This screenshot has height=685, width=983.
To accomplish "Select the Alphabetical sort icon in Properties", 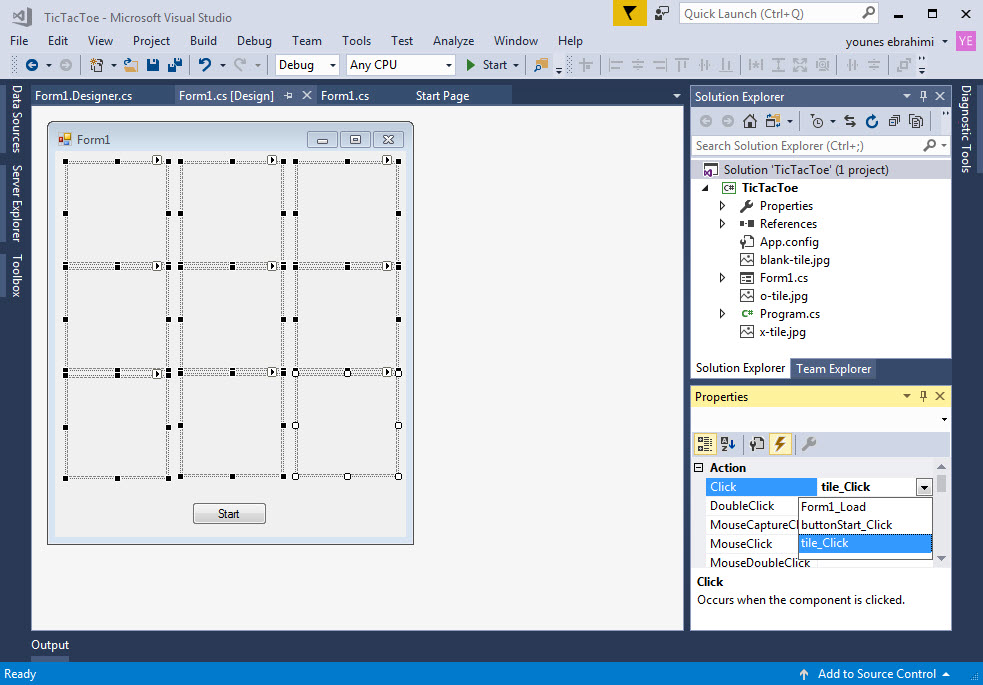I will point(728,445).
